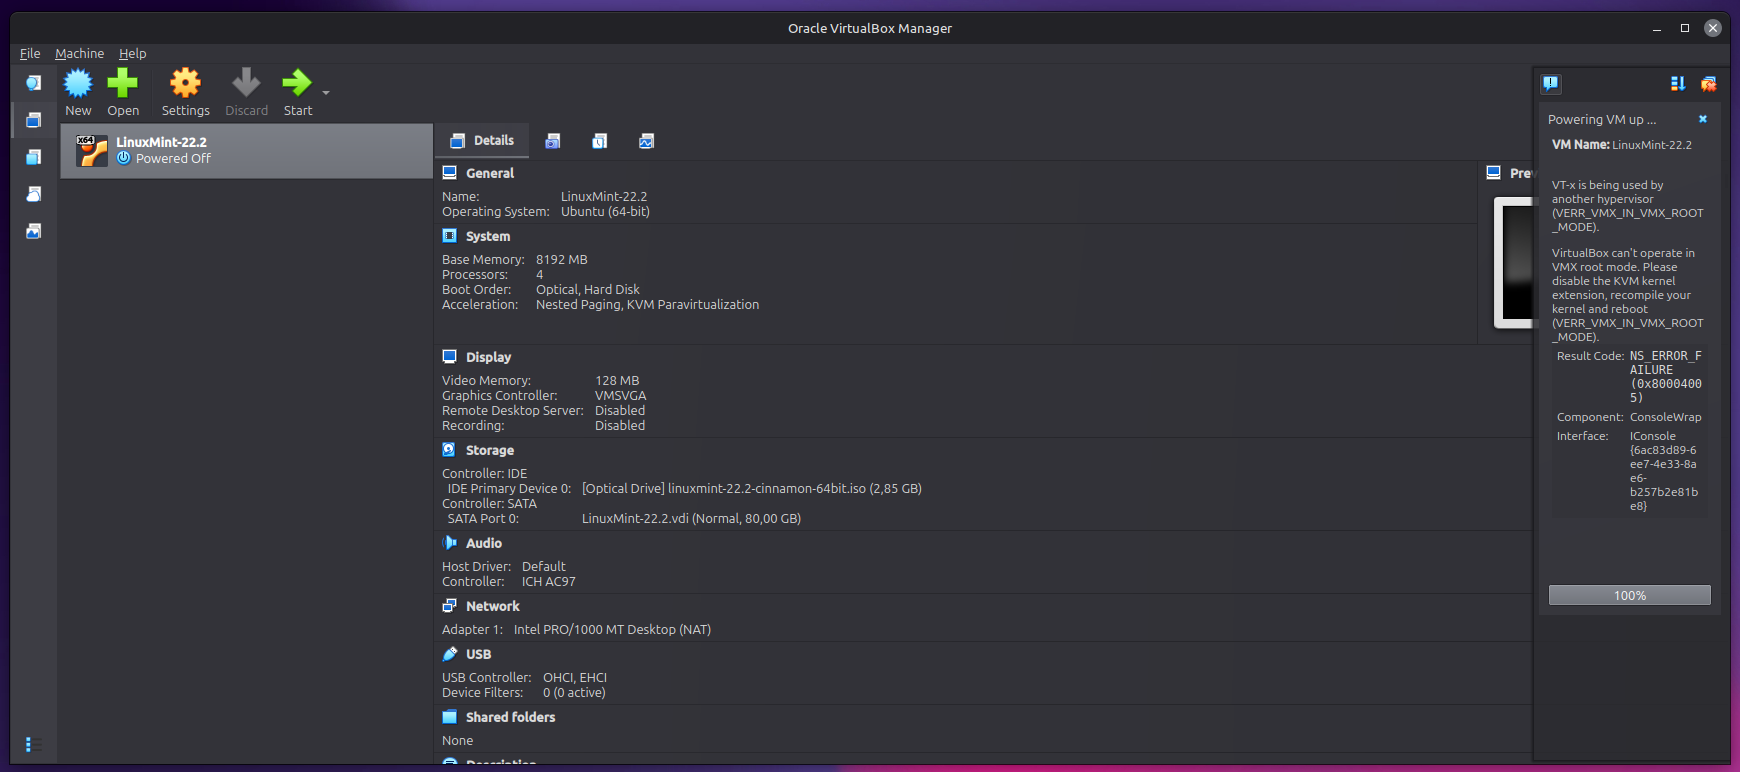The image size is (1740, 772).
Task: Switch to the Details tab
Action: pos(484,141)
